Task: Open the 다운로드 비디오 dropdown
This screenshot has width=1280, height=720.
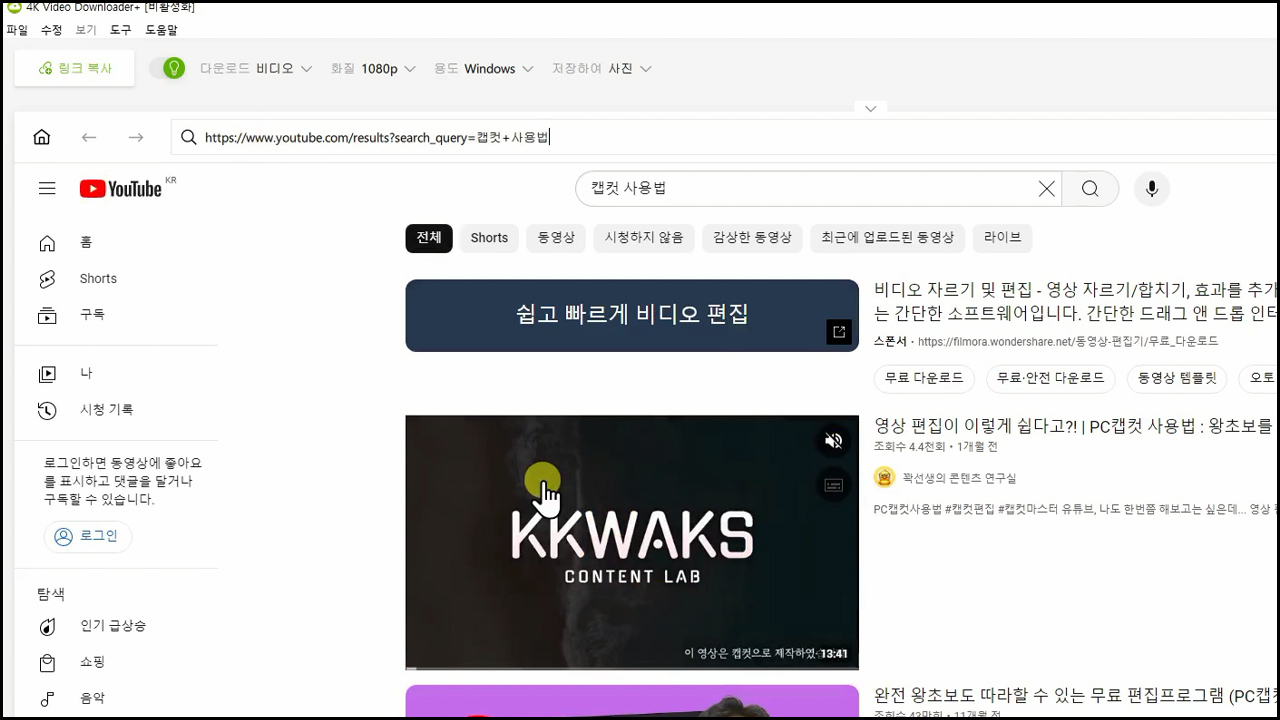Action: coord(256,69)
